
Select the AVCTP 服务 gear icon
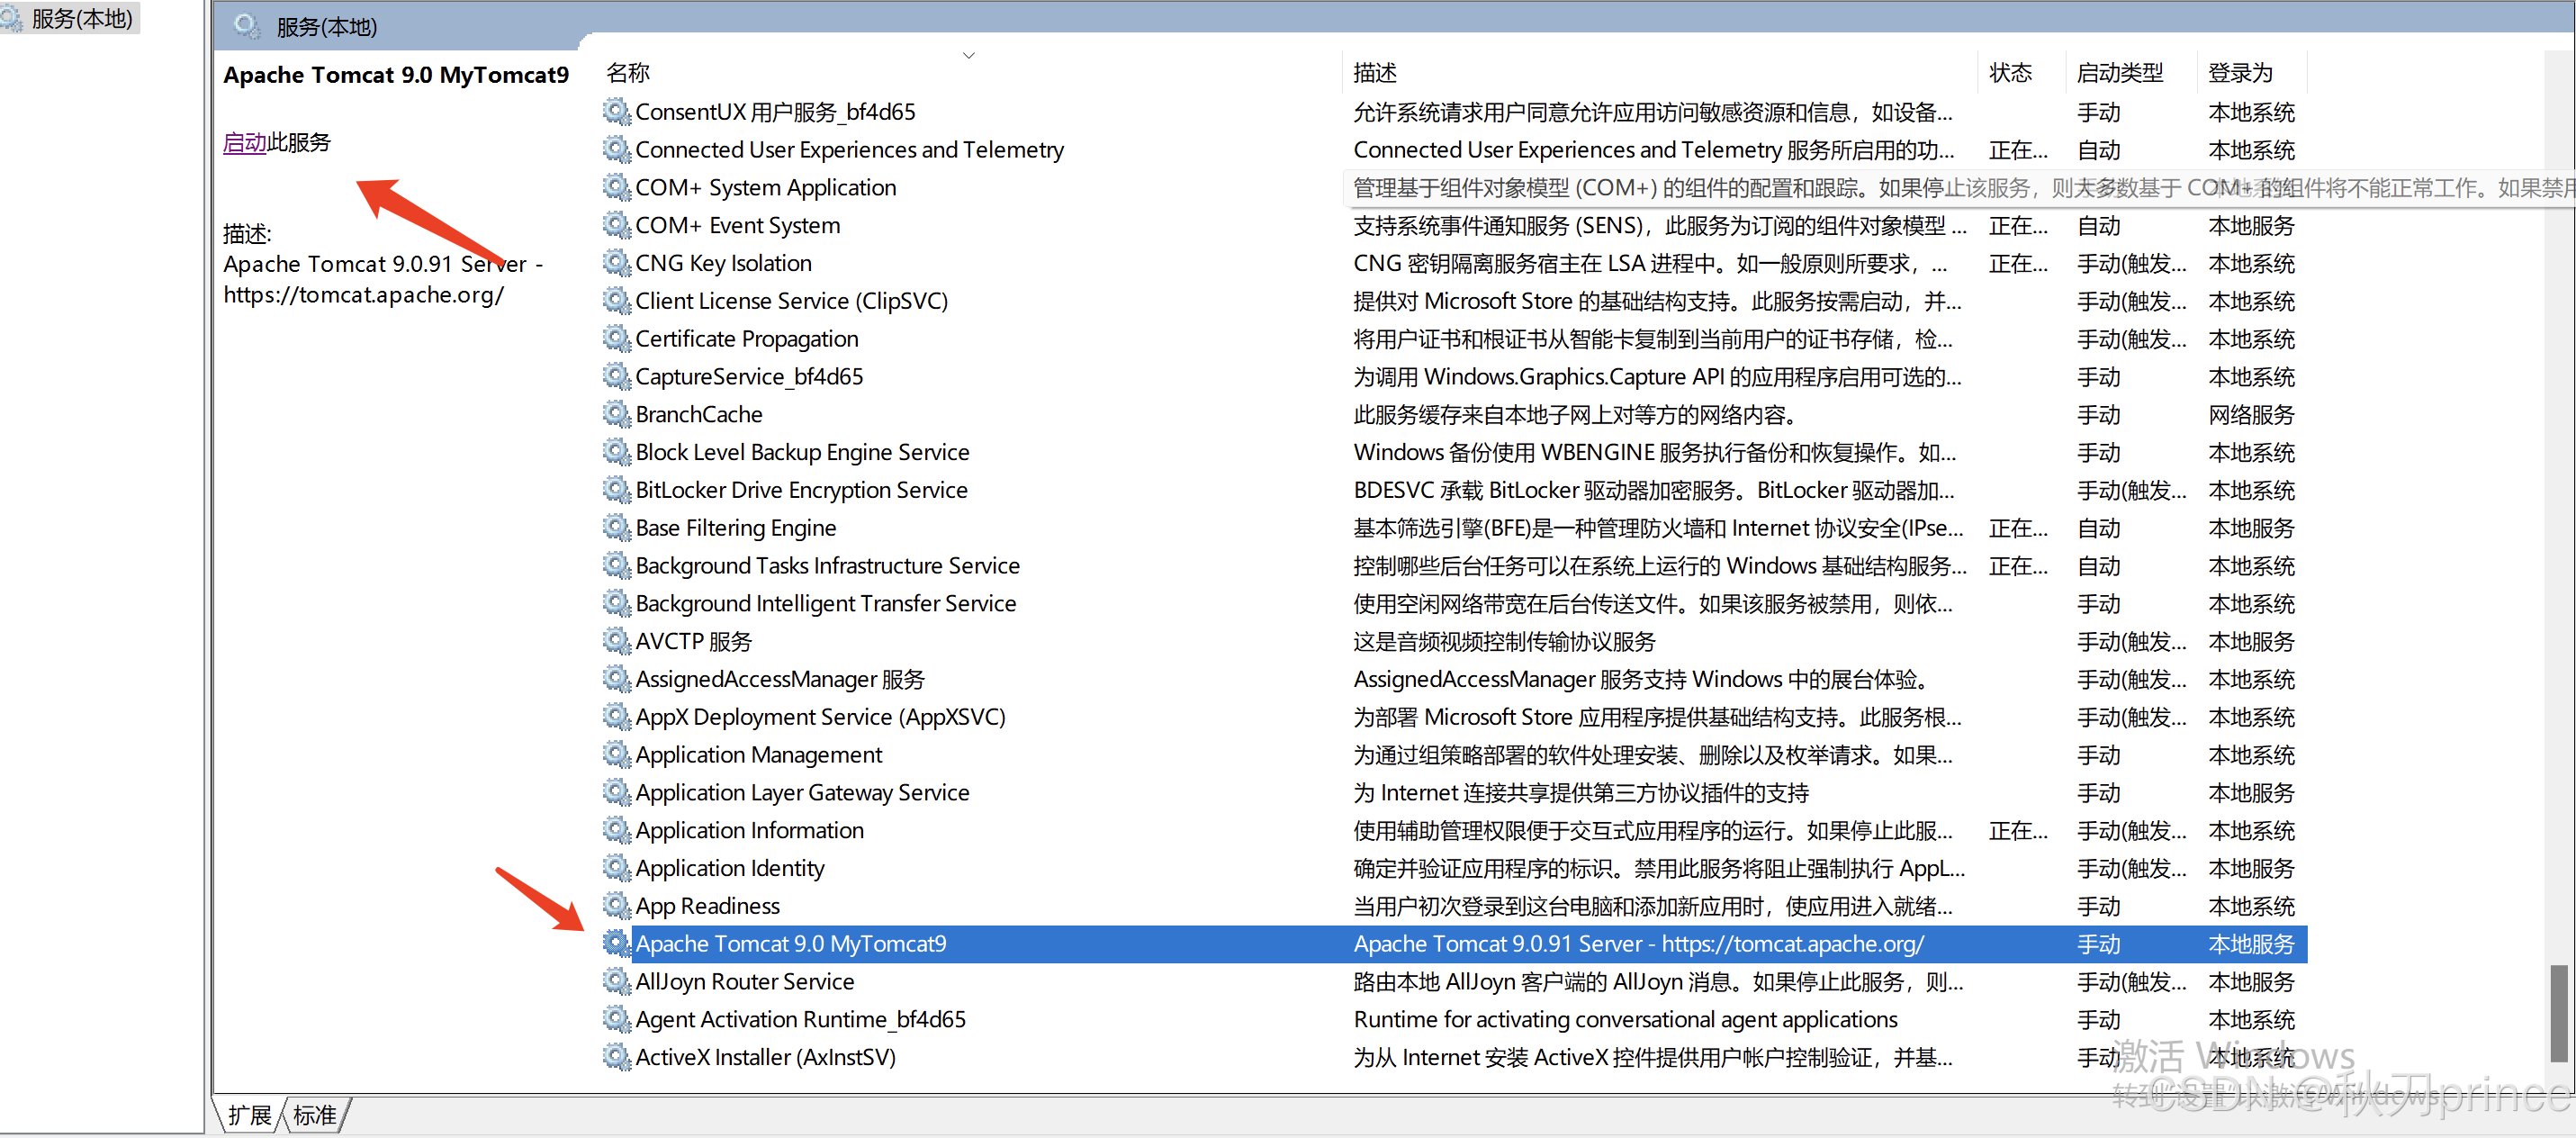click(x=617, y=641)
